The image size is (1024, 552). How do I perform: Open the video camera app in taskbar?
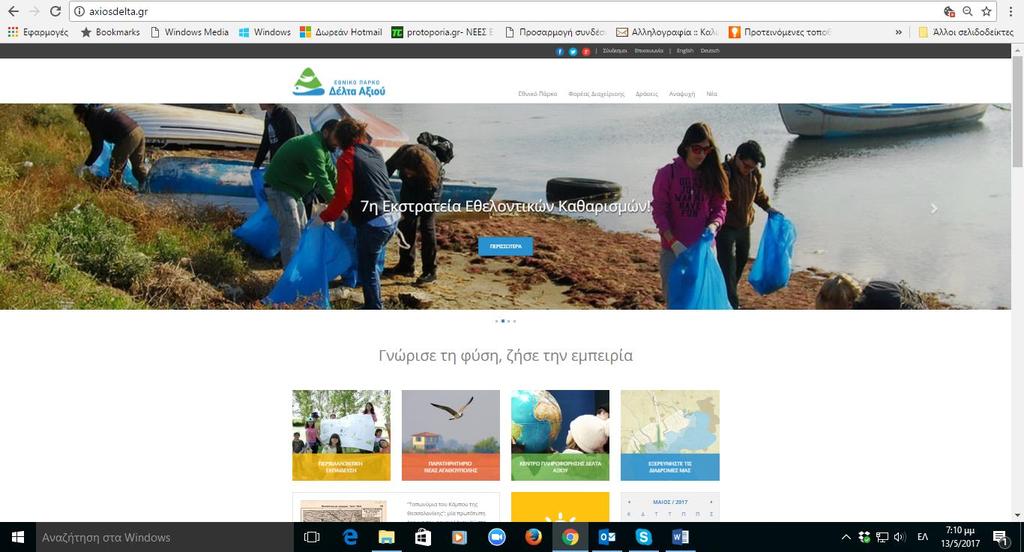pyautogui.click(x=497, y=537)
